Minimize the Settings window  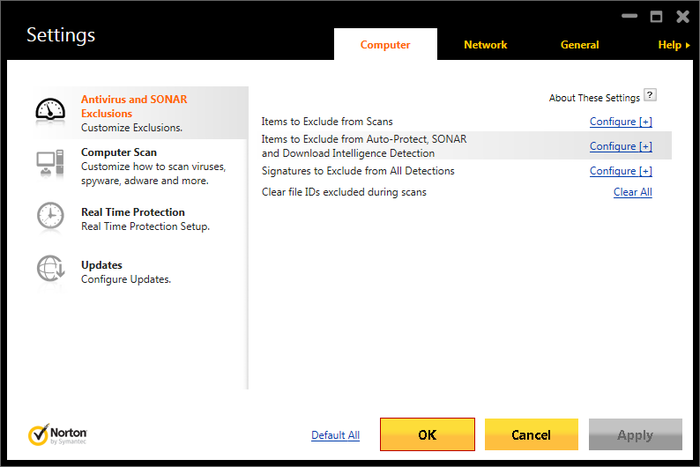point(631,16)
